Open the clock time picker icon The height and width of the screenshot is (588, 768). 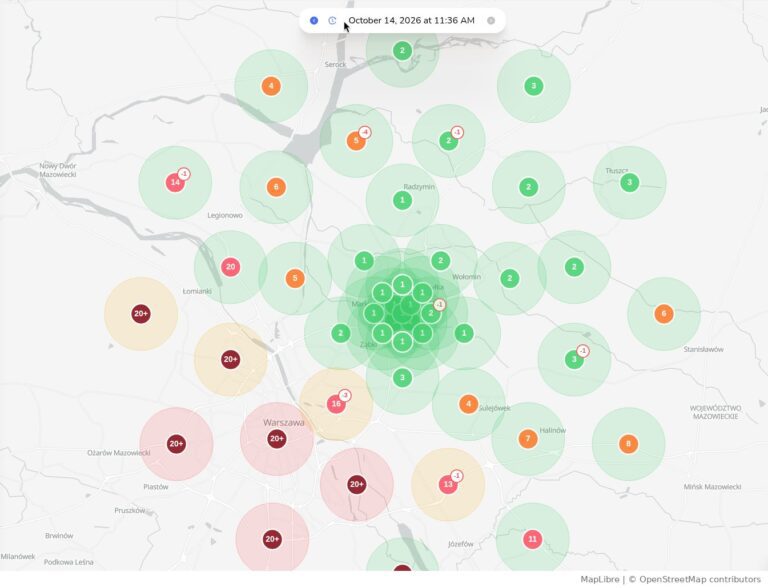coord(332,21)
